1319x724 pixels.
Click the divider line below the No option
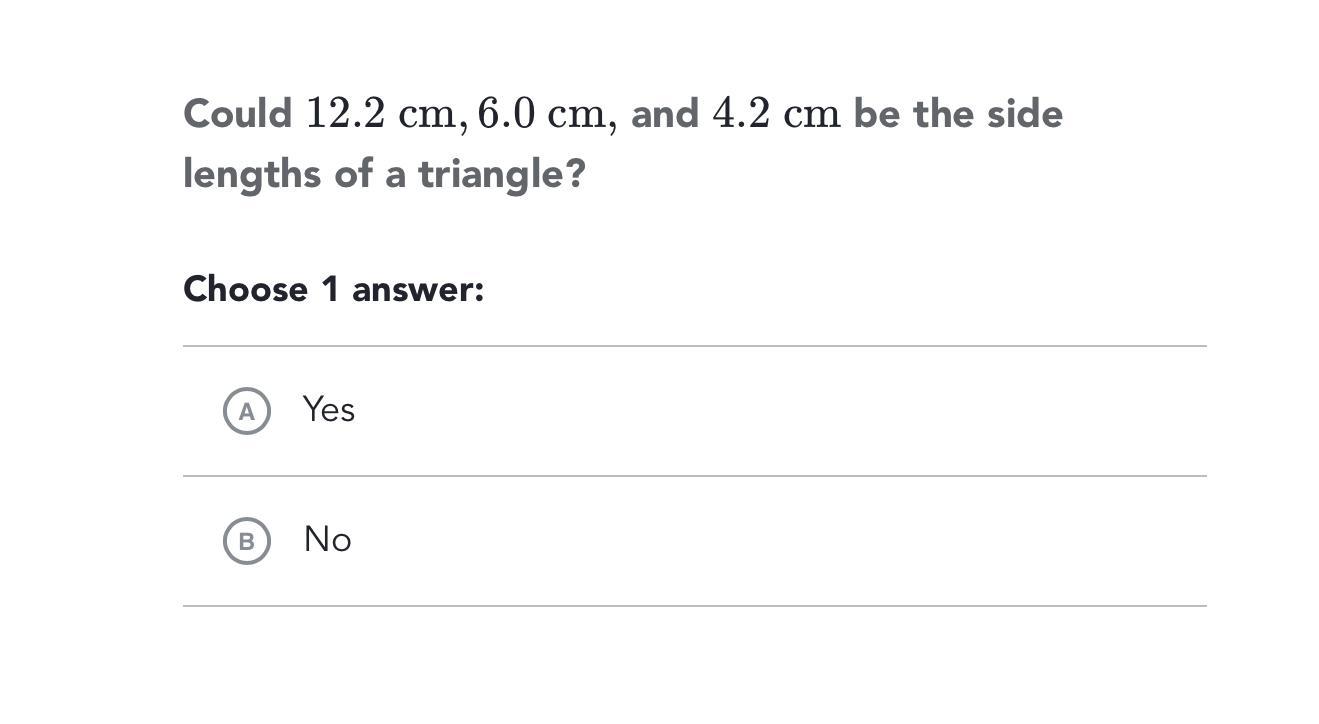pos(694,606)
